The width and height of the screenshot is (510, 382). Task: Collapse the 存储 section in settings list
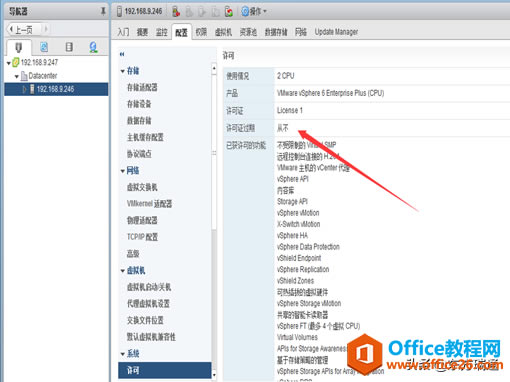[x=123, y=71]
